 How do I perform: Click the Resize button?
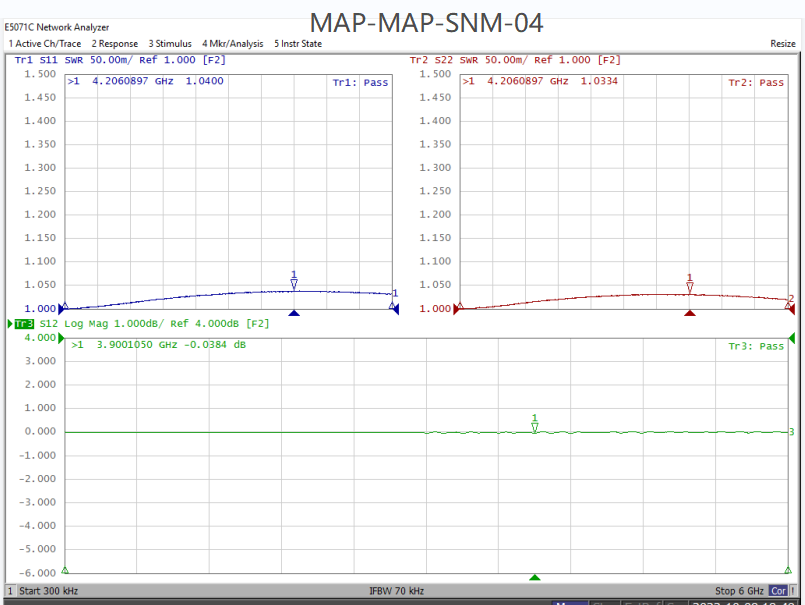(782, 44)
